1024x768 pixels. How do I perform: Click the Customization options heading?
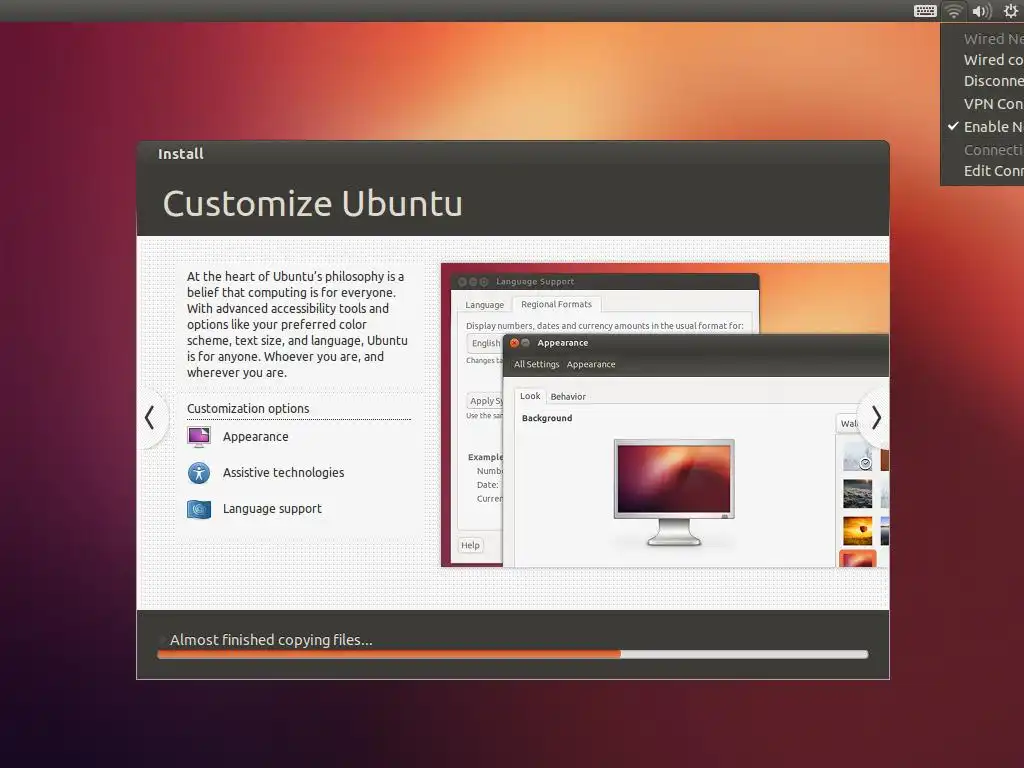(x=248, y=408)
